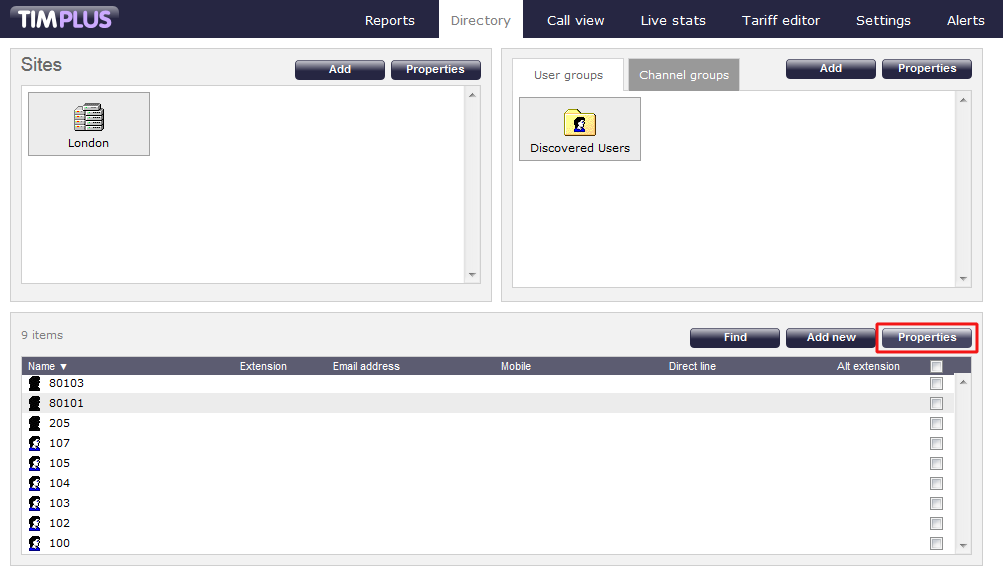1003x582 pixels.
Task: Open the Discovered Users folder icon
Action: [580, 124]
